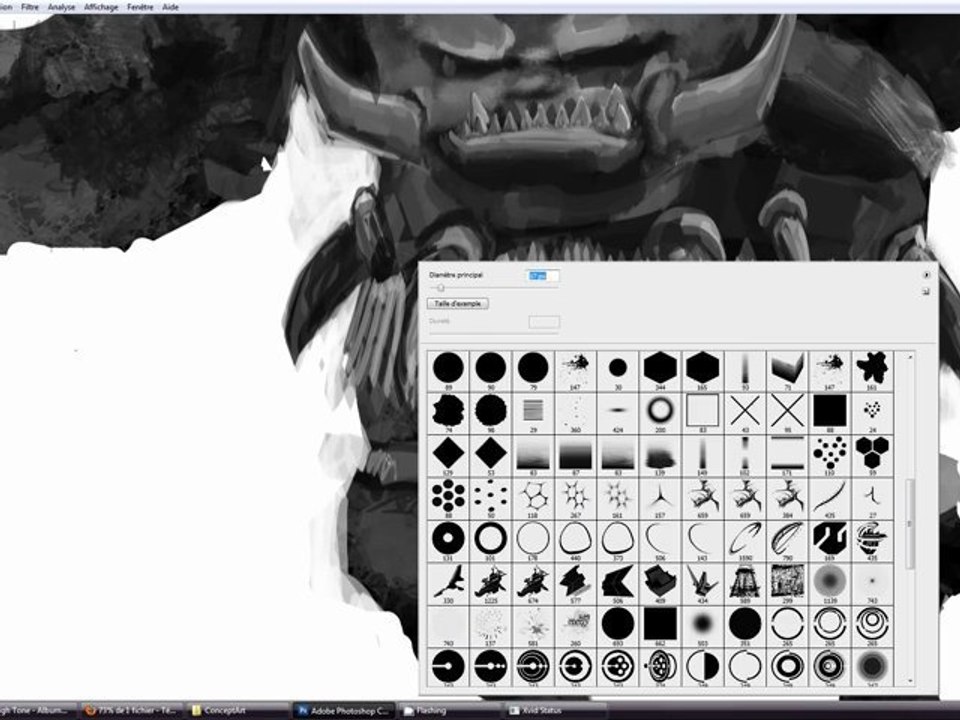Select the curved stroke brush numbered 425

(x=830, y=498)
